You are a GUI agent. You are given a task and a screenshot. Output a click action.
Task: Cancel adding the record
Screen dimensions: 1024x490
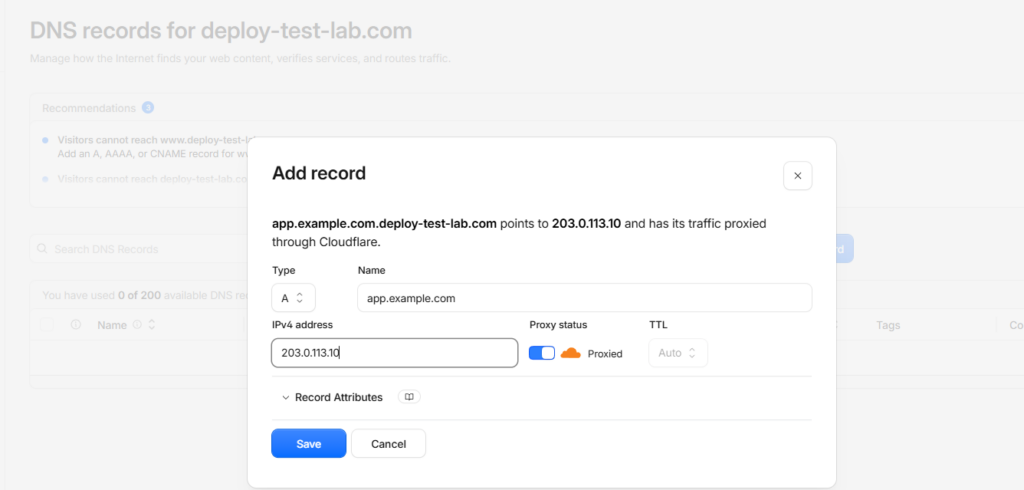(389, 444)
